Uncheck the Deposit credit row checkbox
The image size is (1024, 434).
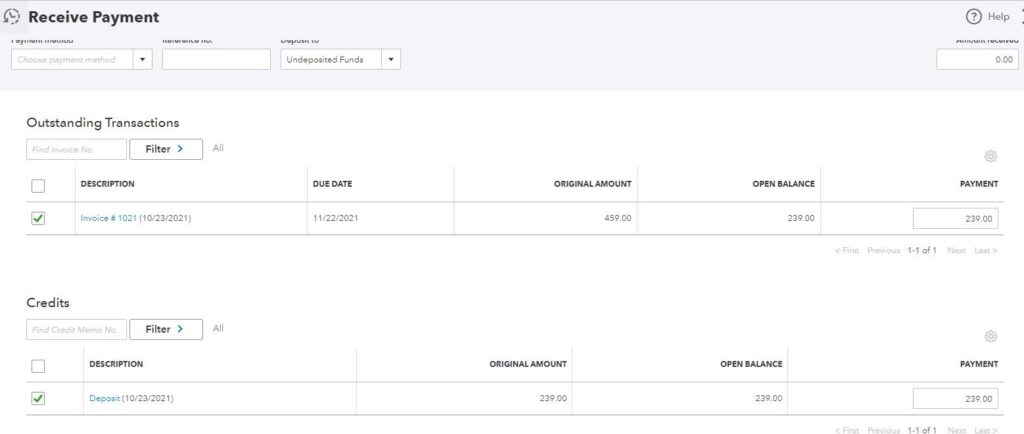(38, 398)
